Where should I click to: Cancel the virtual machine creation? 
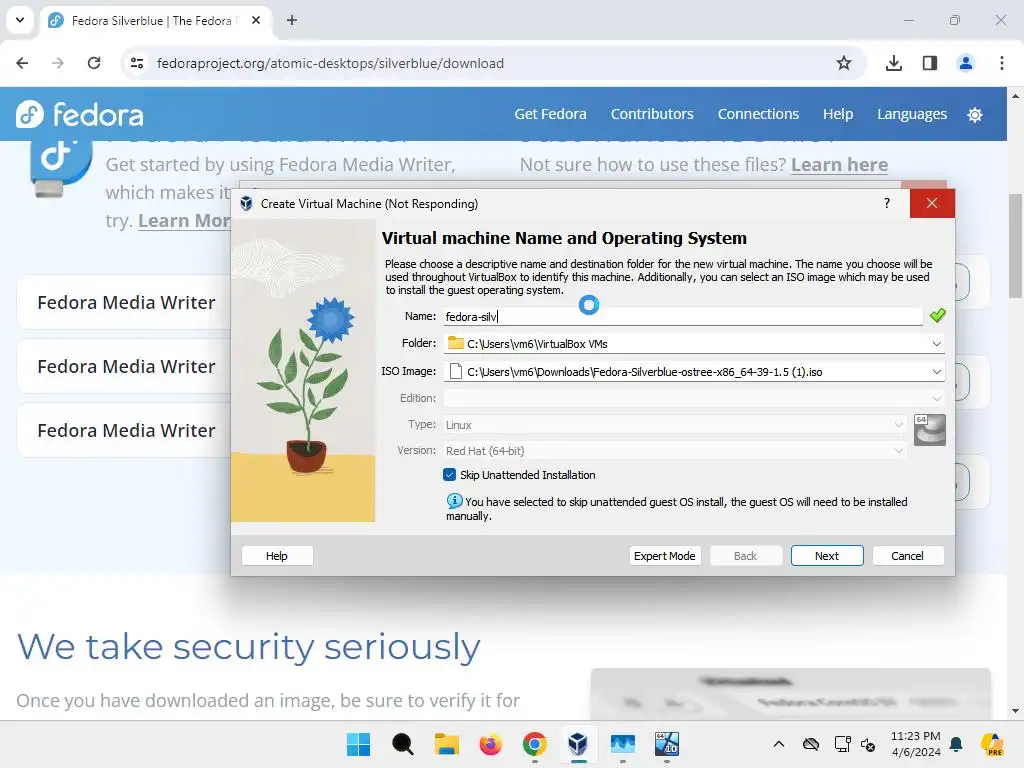(x=908, y=556)
